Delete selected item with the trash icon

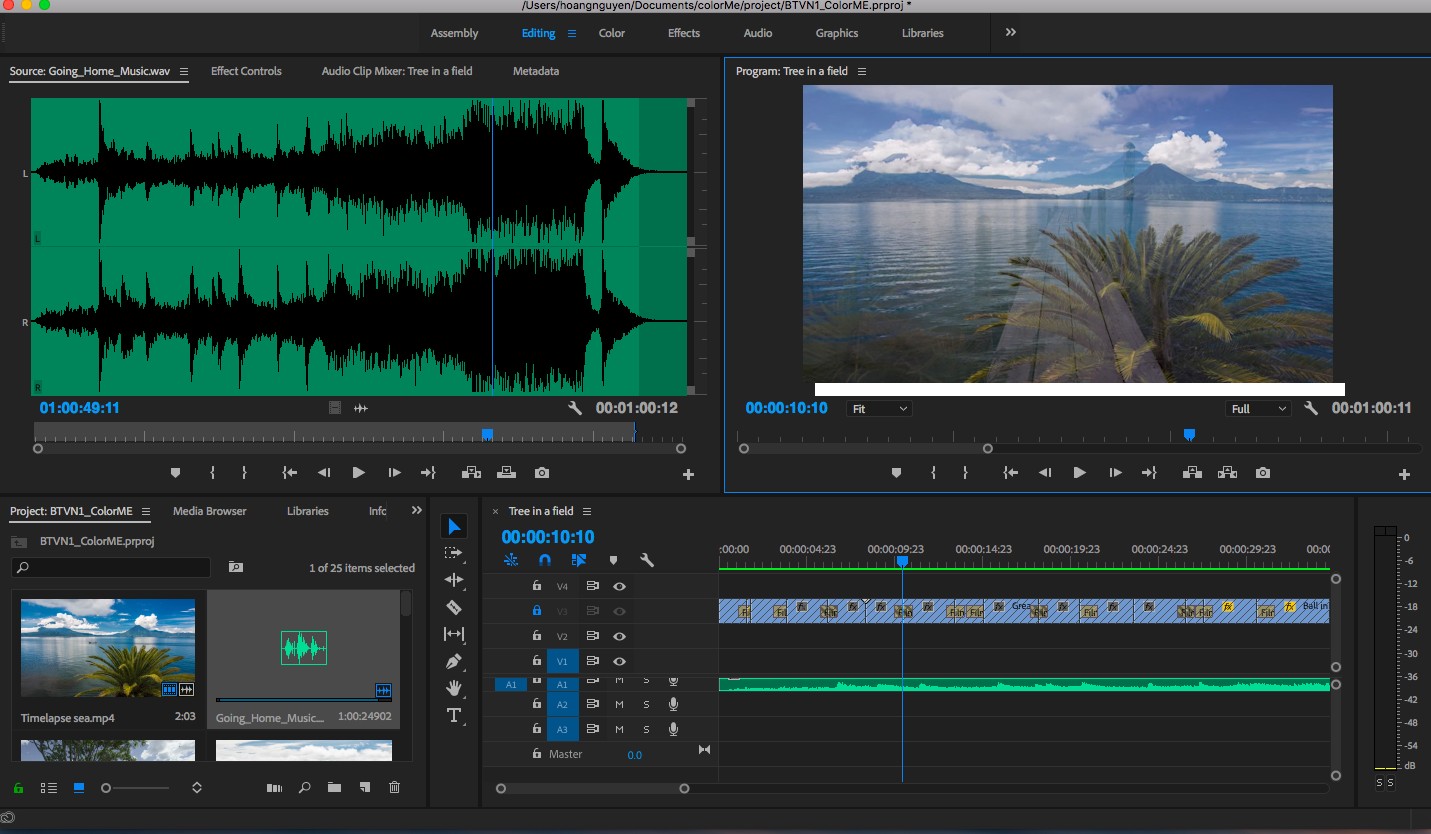pos(394,788)
